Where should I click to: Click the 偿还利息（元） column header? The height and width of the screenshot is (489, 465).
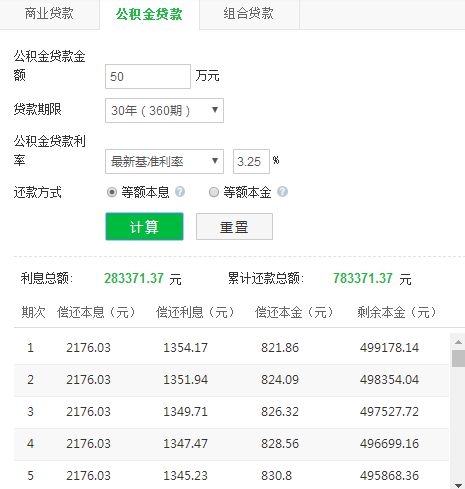[x=195, y=312]
